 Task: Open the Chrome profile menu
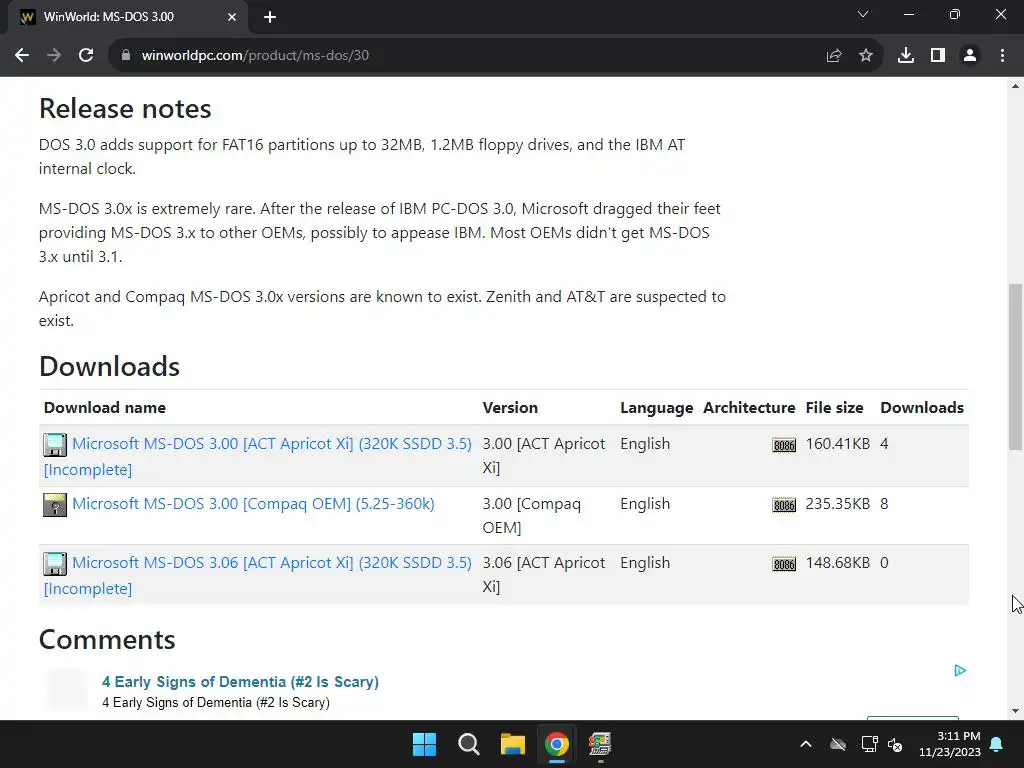[970, 56]
